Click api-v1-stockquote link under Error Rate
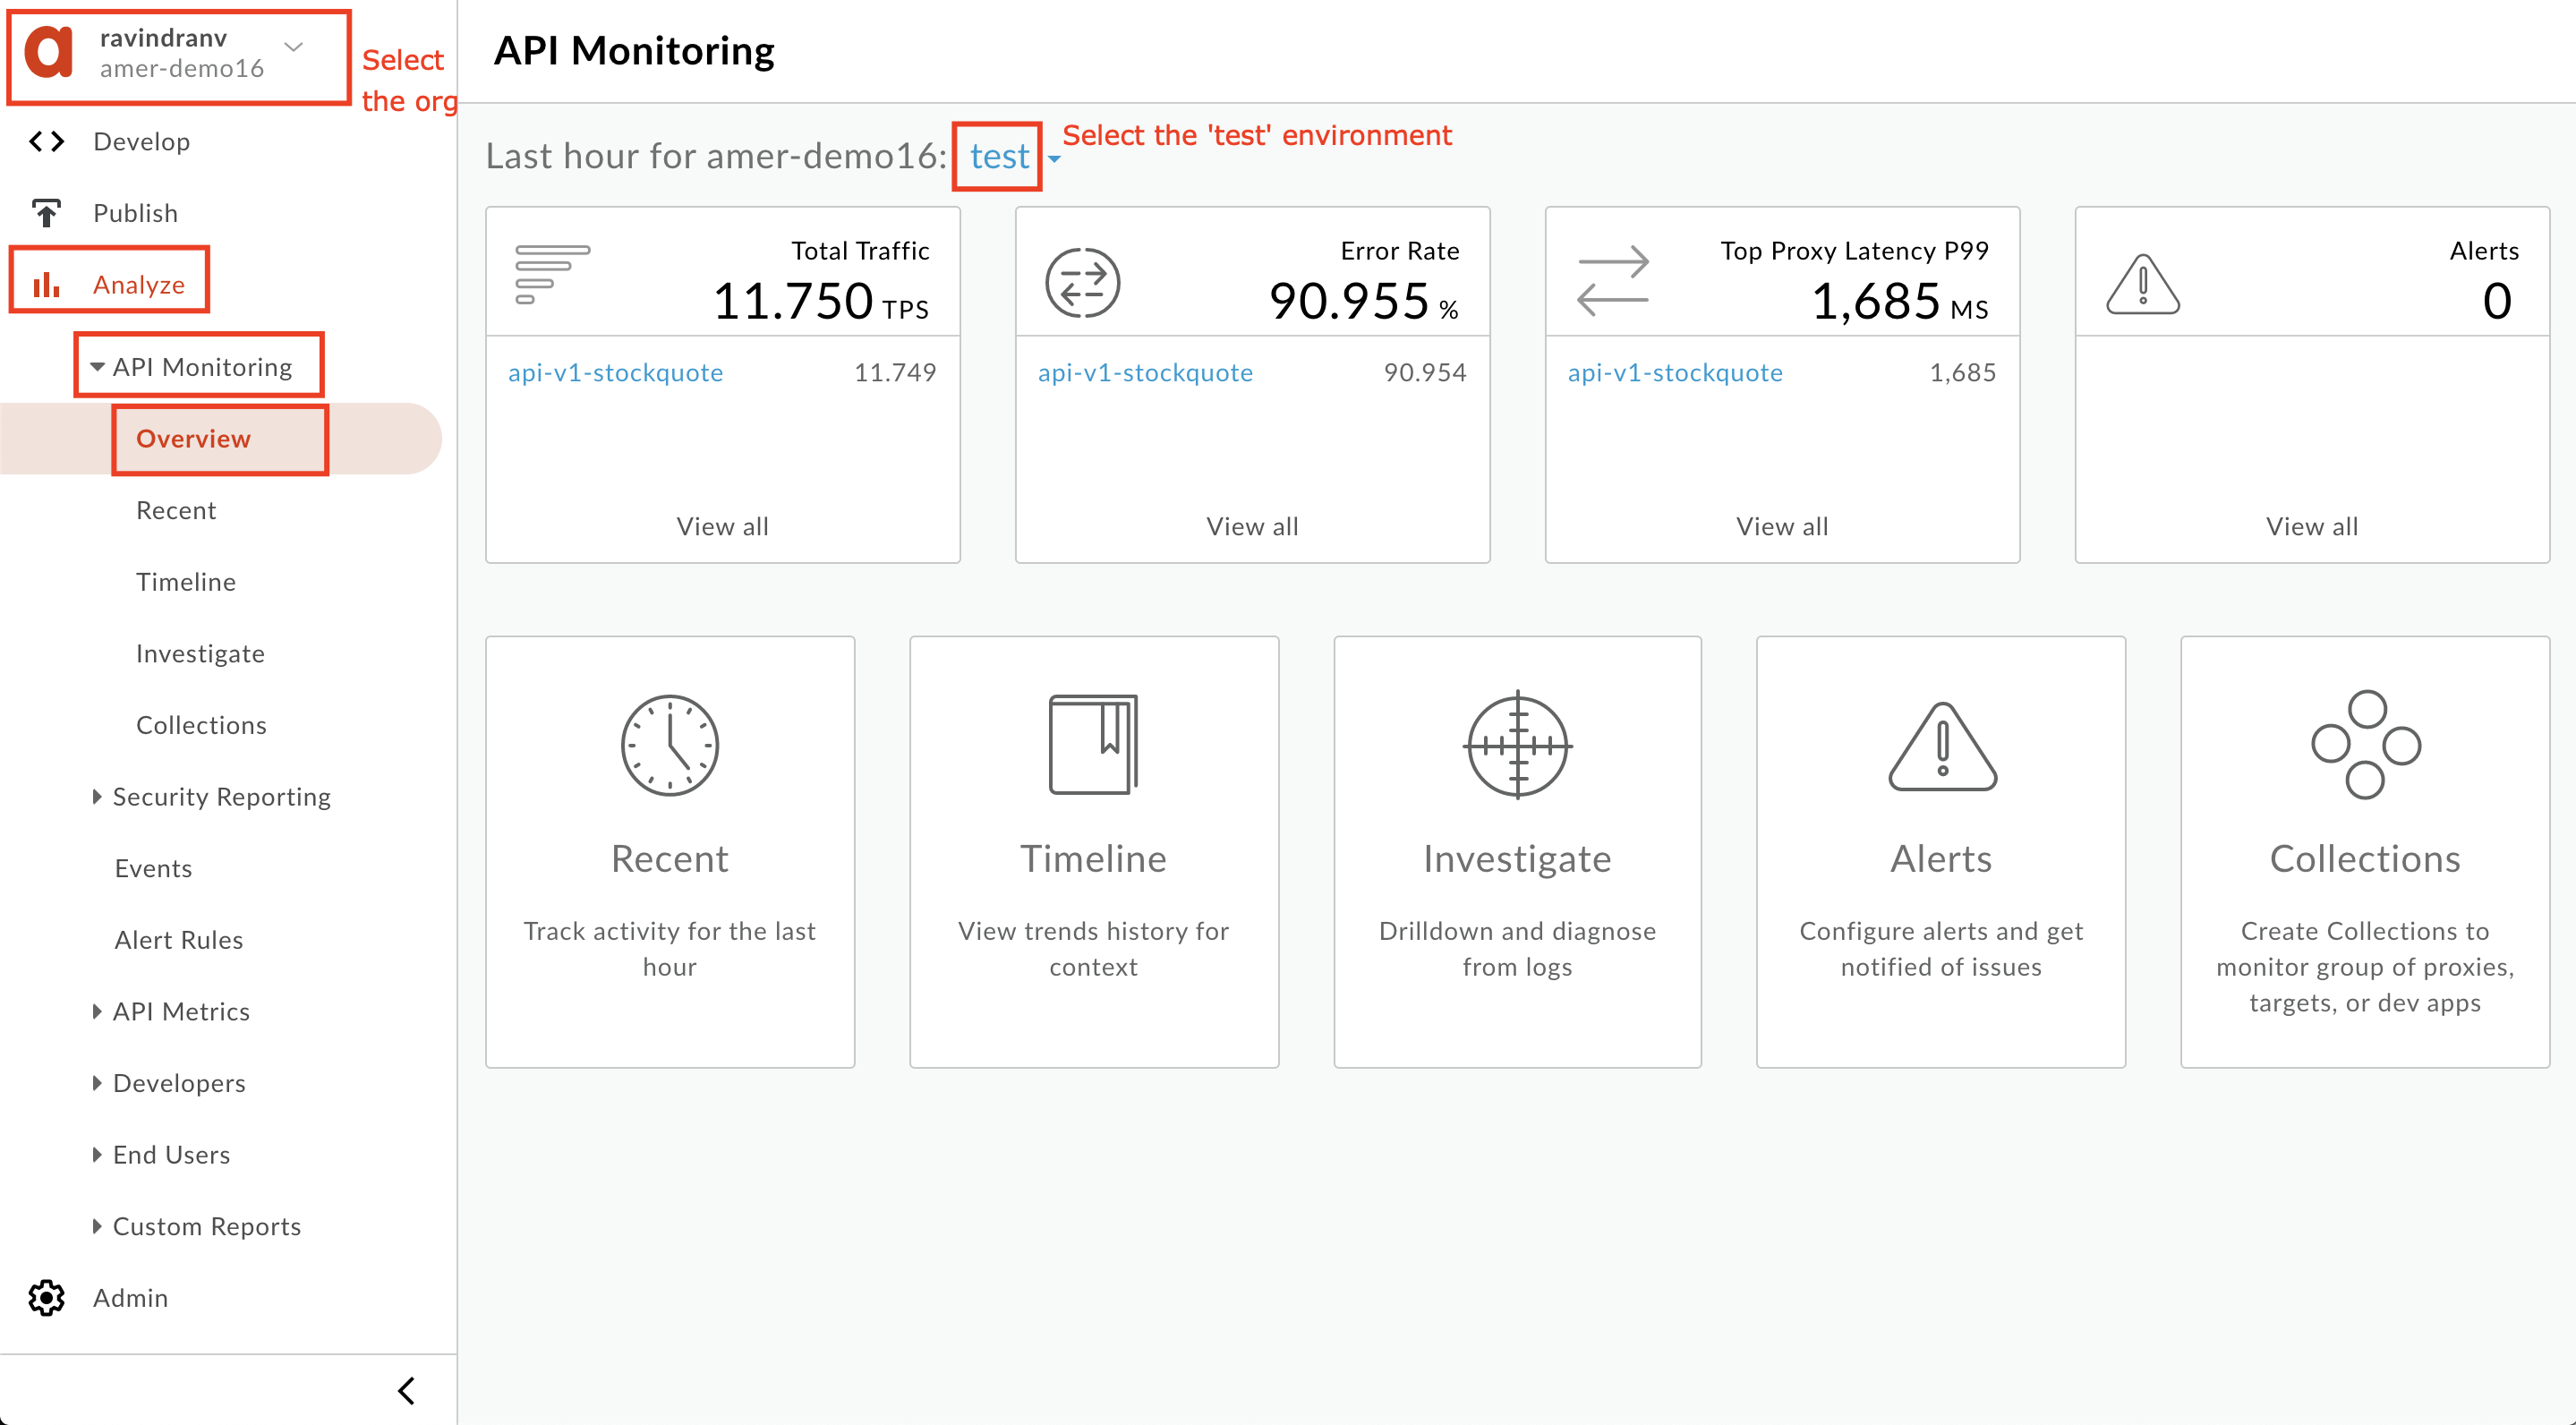 [1145, 373]
